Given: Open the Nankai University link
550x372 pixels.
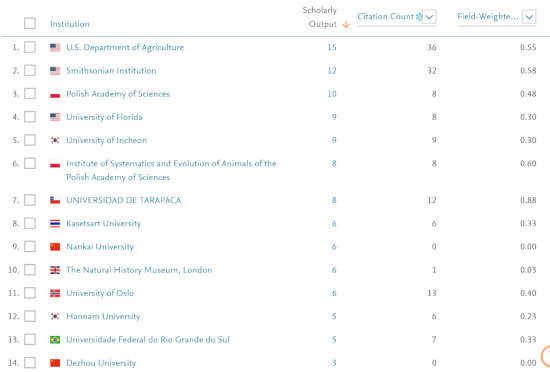Looking at the screenshot, I should point(100,247).
